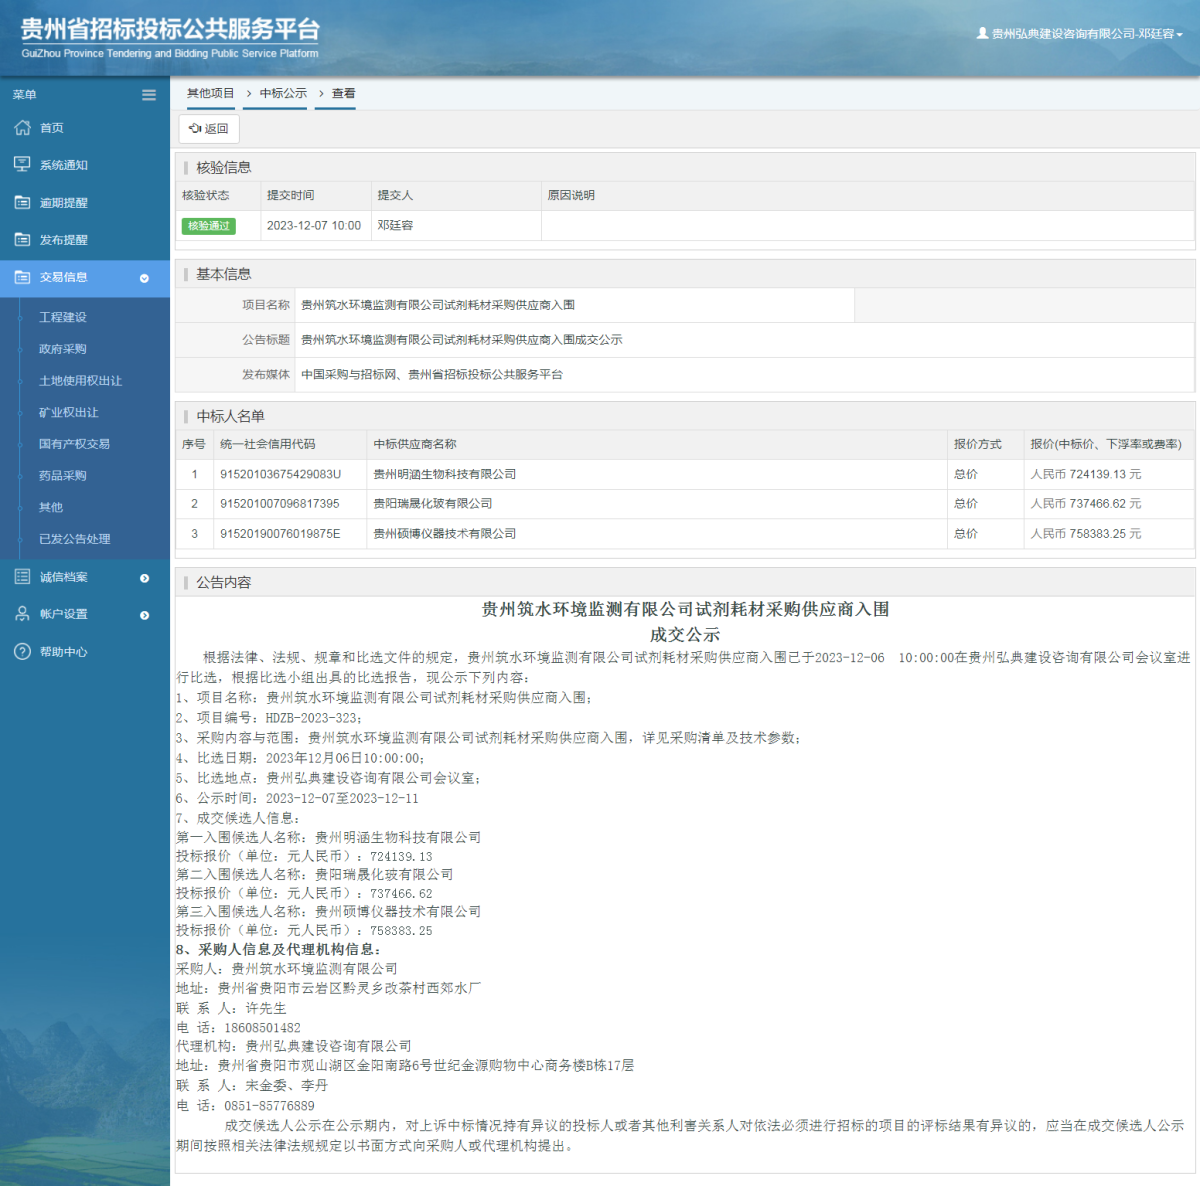Collapse the 交易信息 submenu
Screen dimensions: 1200x1186
click(x=145, y=278)
